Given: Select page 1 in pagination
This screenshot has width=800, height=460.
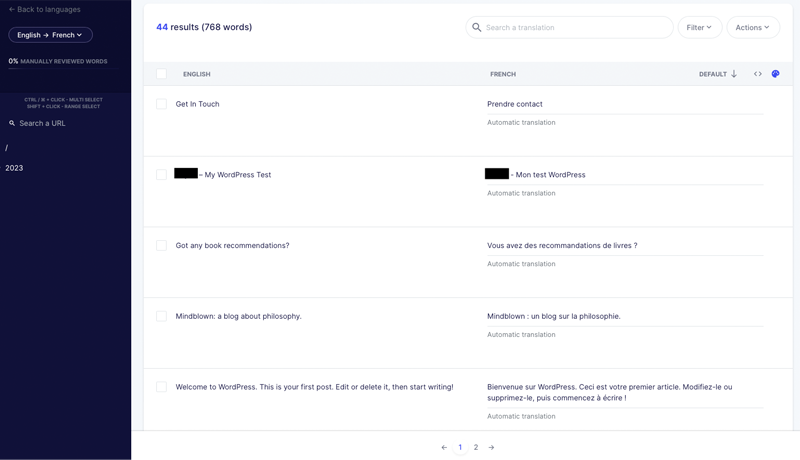Looking at the screenshot, I should [460, 447].
